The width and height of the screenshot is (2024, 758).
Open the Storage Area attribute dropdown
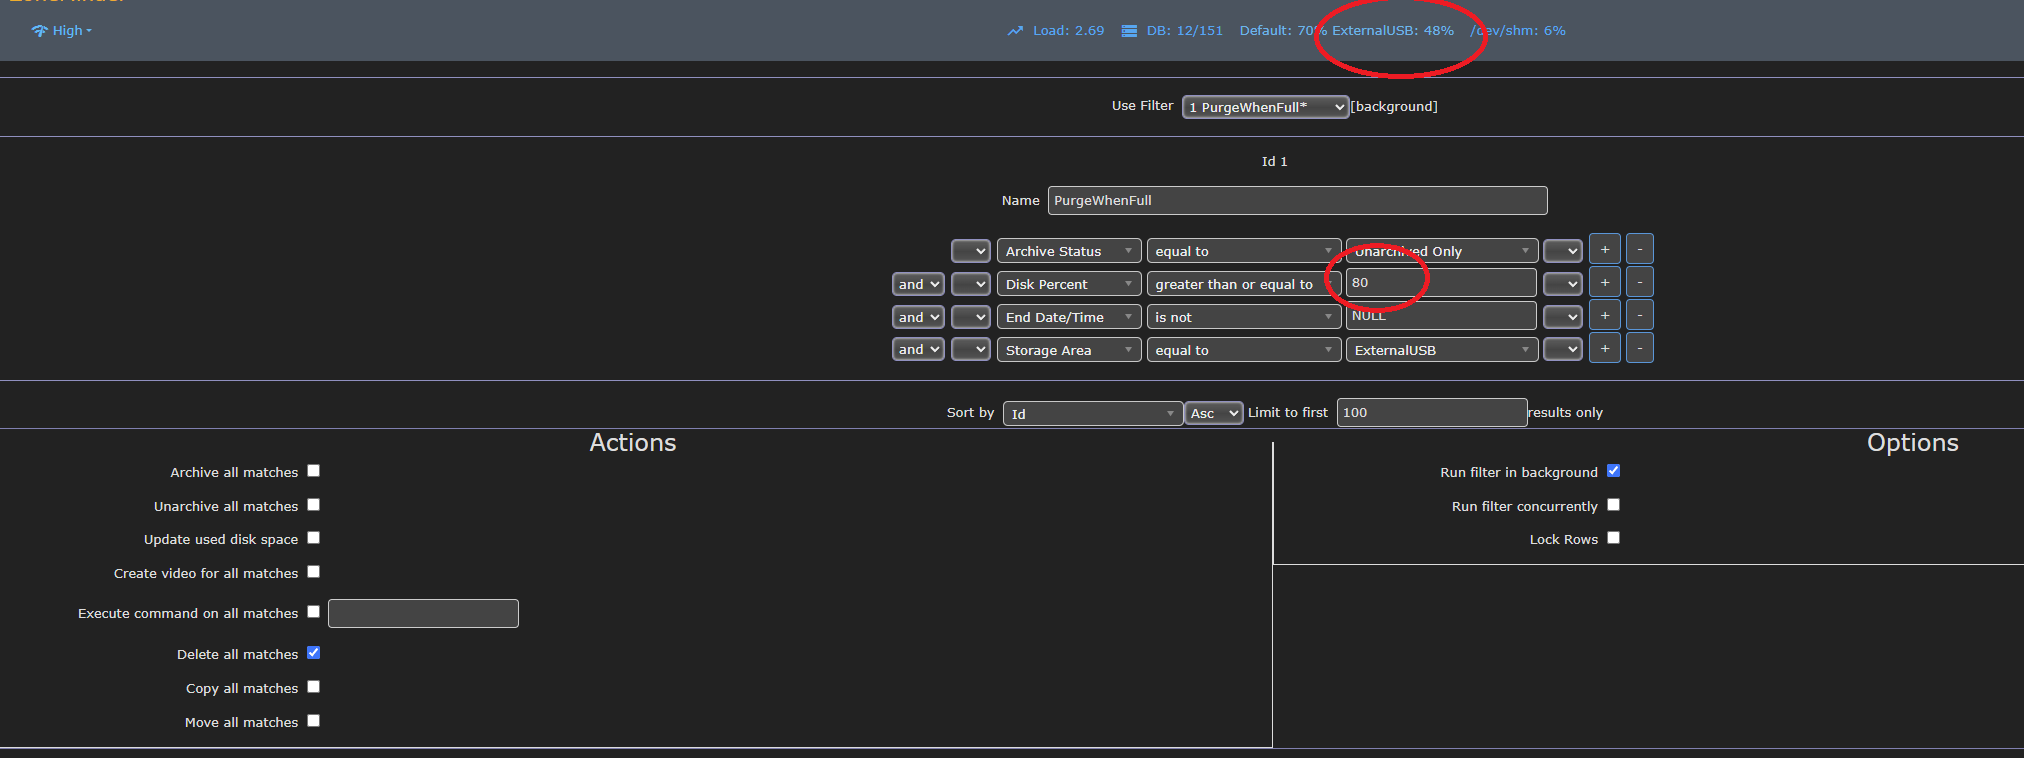coord(1069,350)
